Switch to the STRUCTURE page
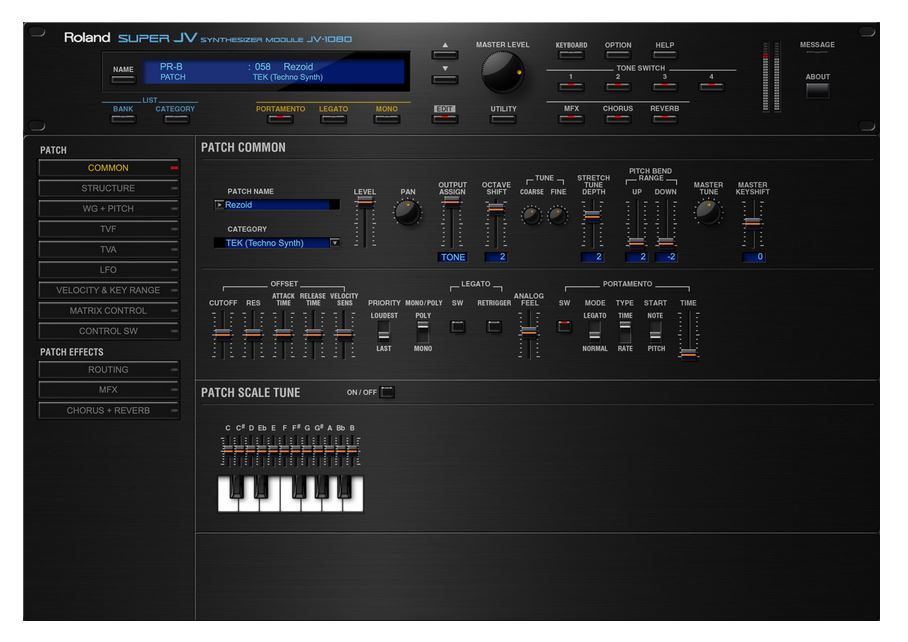This screenshot has height=642, width=908. [109, 188]
